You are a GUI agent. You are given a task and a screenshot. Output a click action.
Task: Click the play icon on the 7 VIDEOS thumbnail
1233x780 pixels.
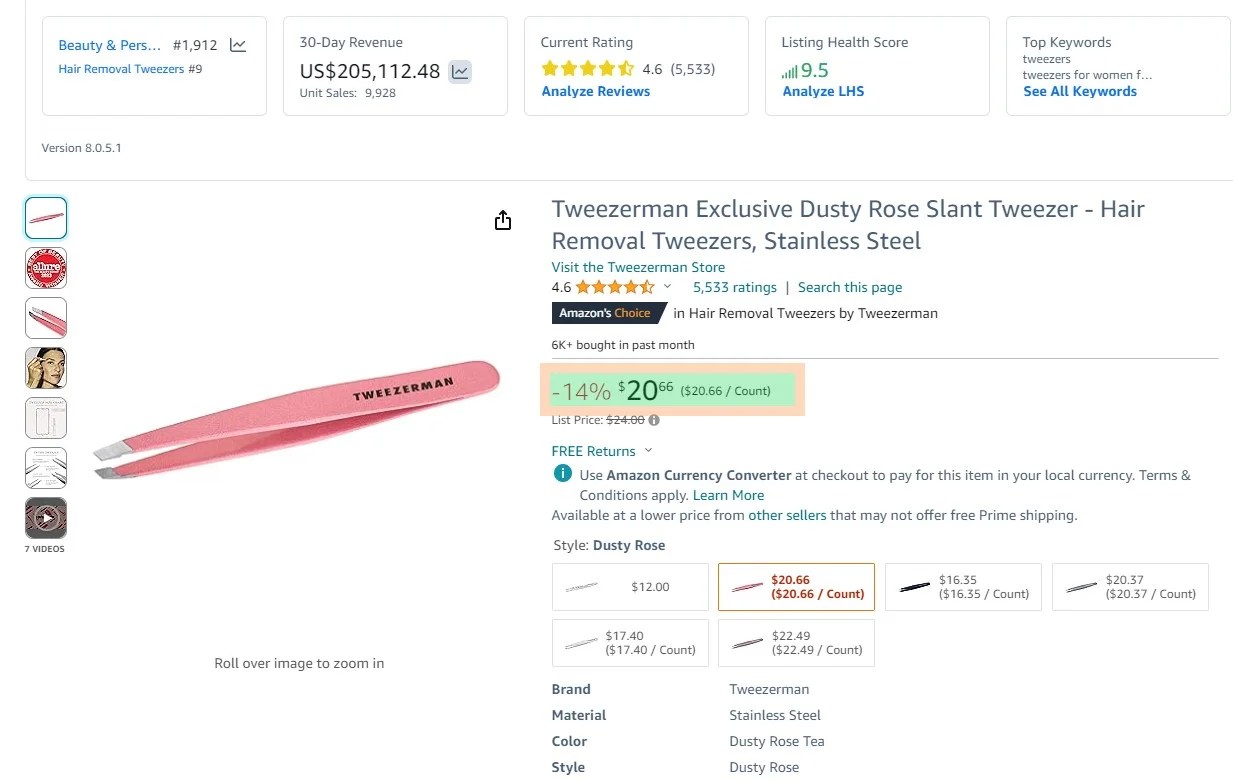tap(45, 518)
